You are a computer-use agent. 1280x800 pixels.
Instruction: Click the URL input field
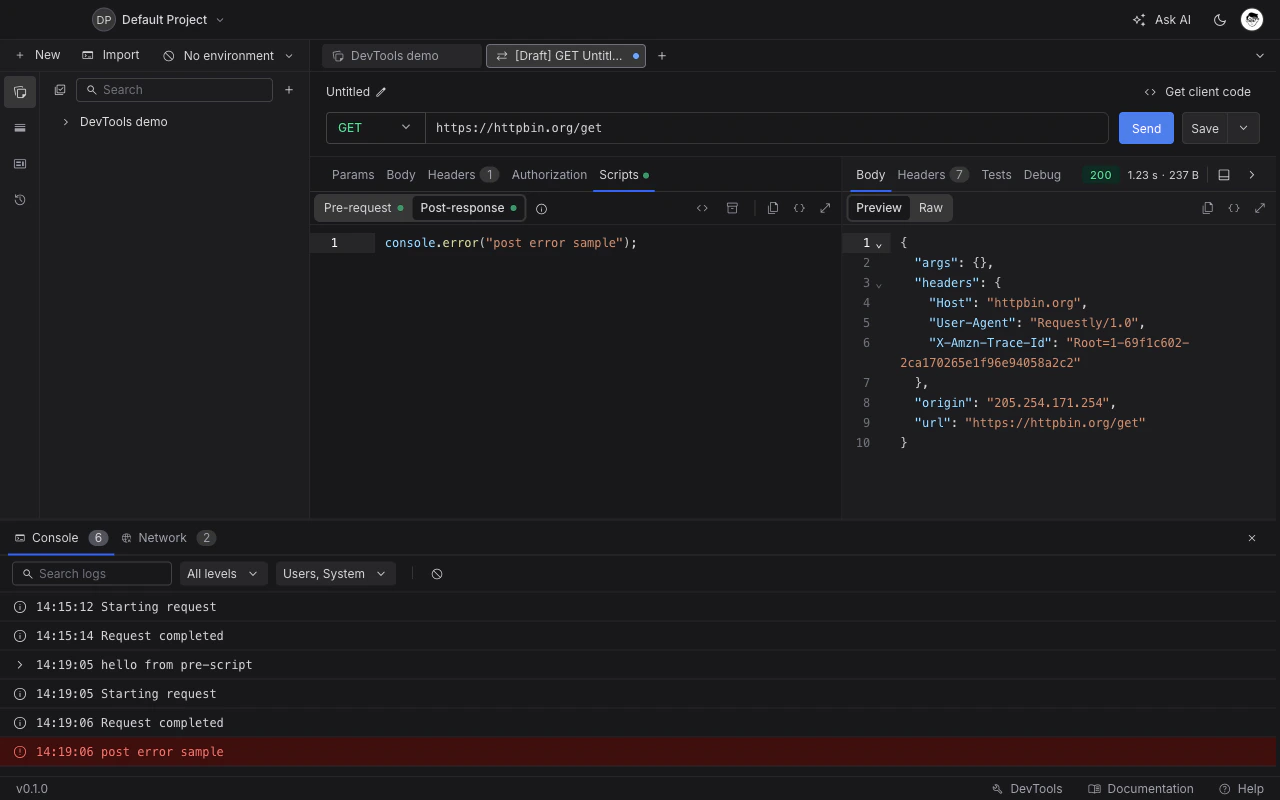pos(767,128)
